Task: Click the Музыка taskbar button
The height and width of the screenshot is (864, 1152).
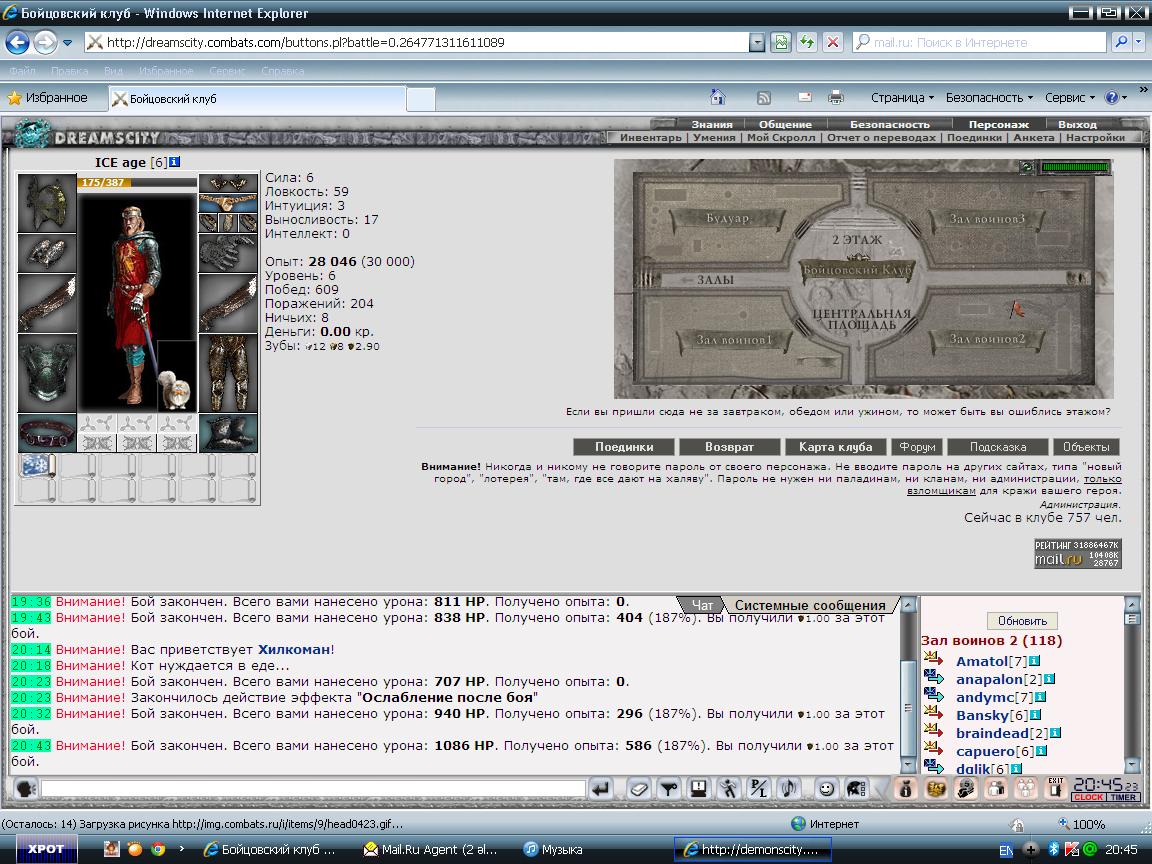Action: 553,849
